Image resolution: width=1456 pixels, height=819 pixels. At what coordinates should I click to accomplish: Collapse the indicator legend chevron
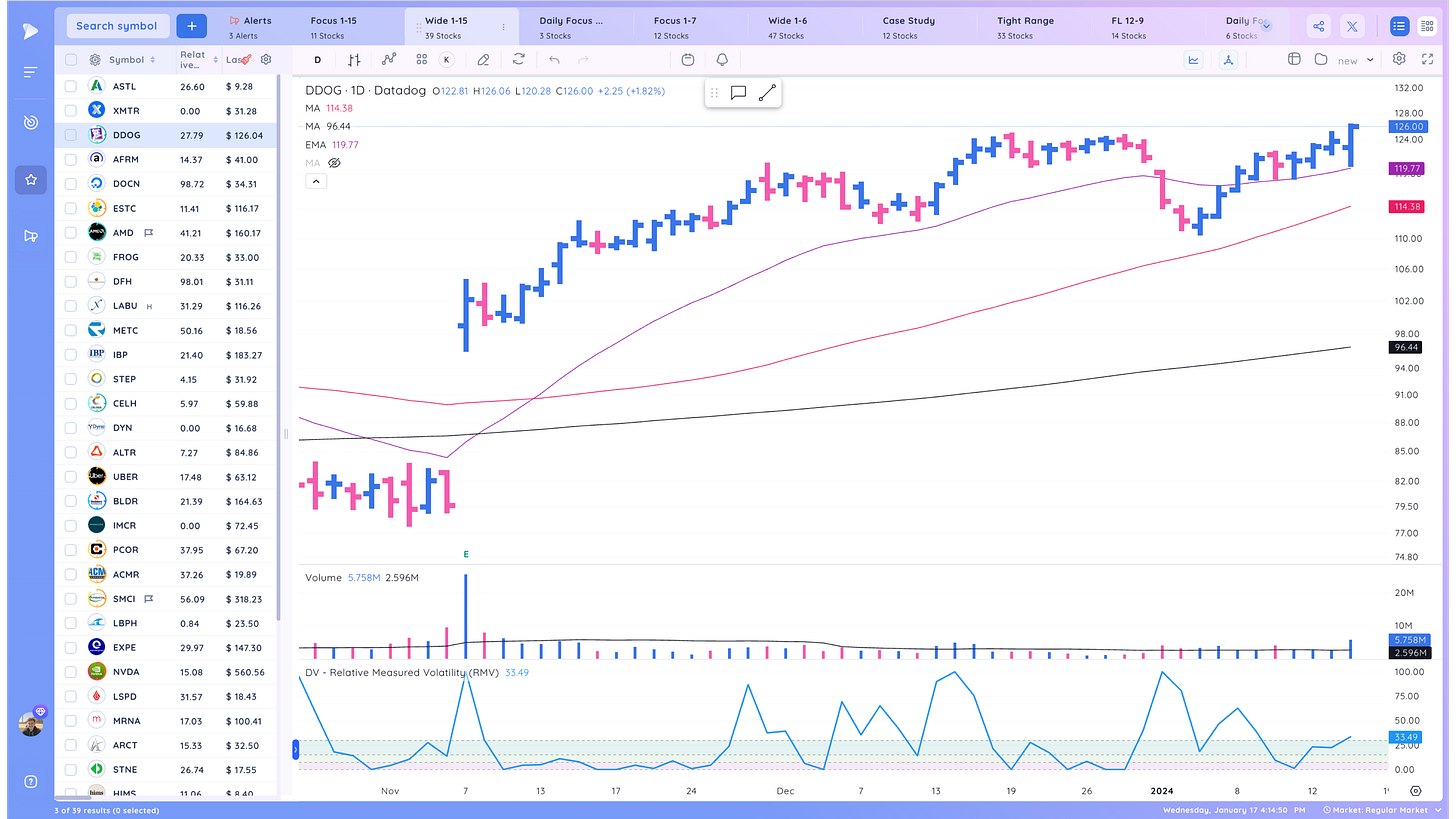[315, 182]
